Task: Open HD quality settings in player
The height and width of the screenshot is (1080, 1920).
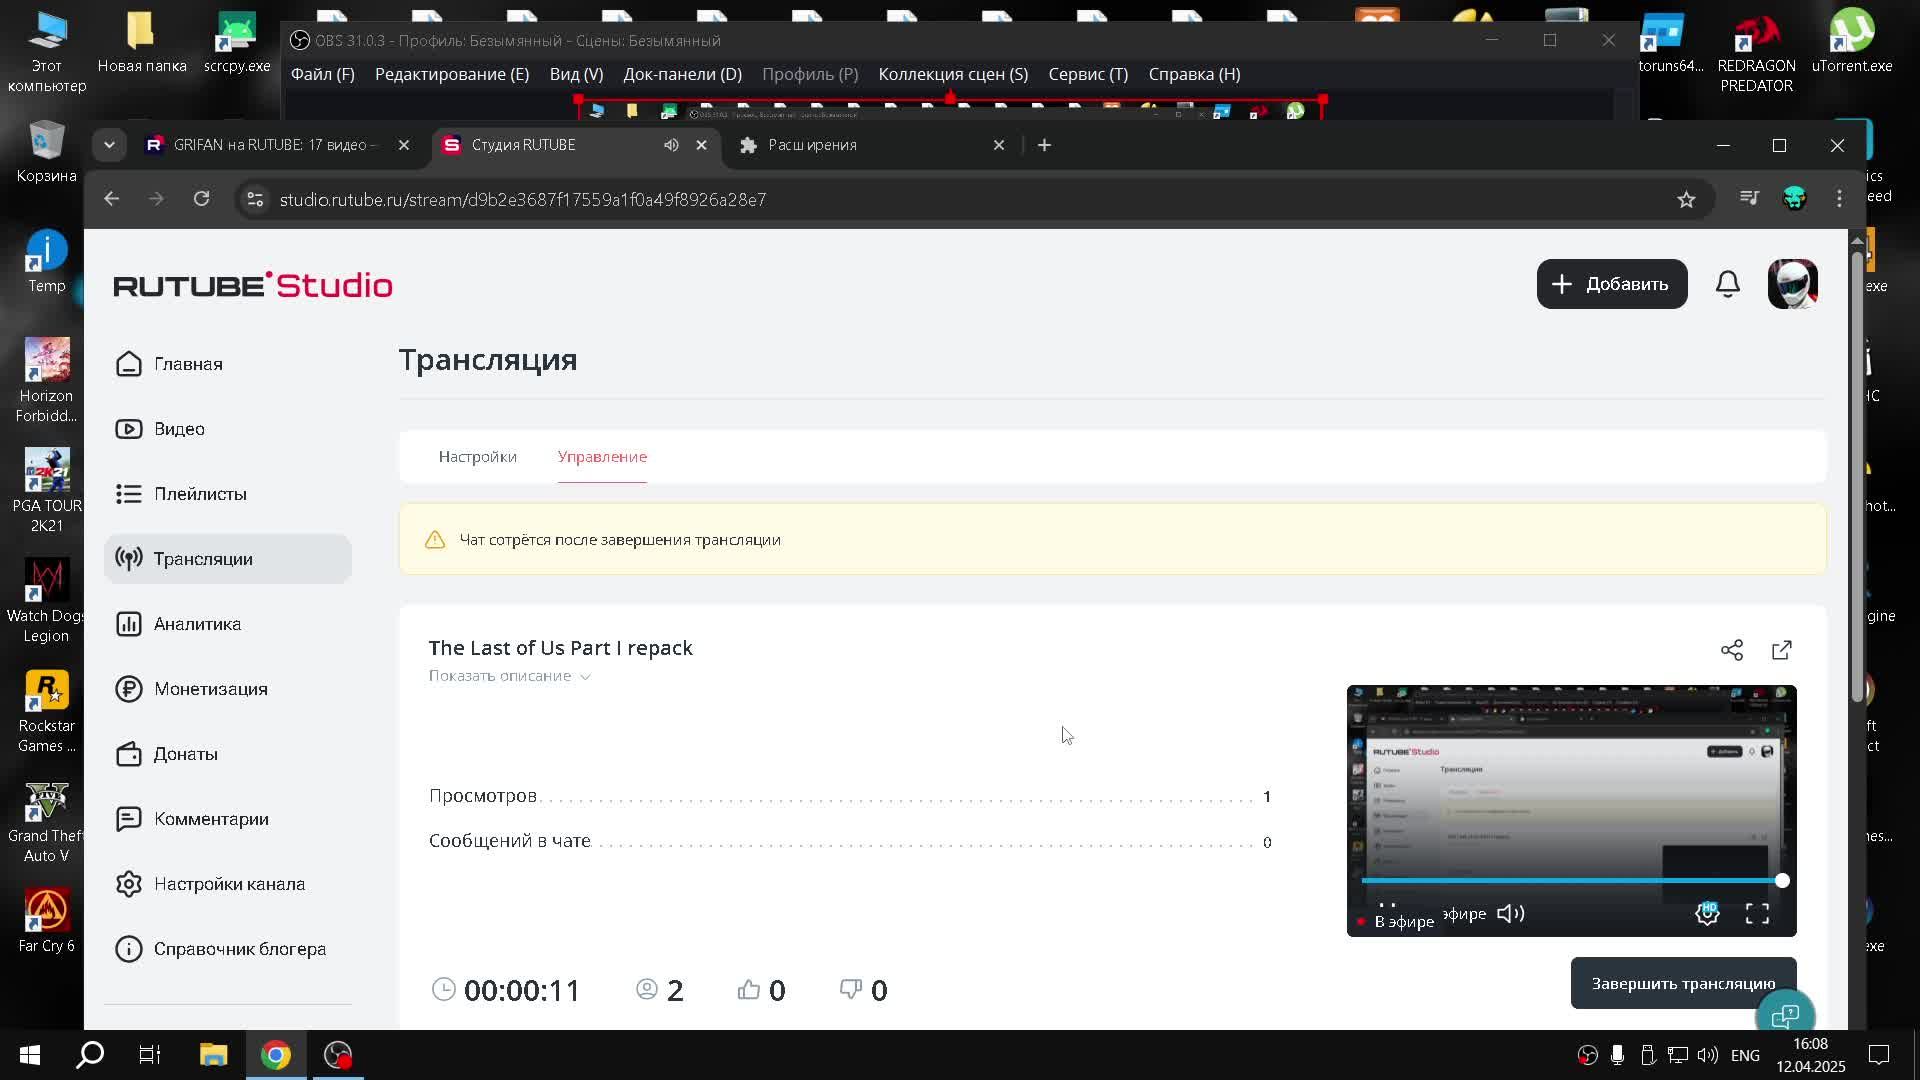Action: (1708, 913)
